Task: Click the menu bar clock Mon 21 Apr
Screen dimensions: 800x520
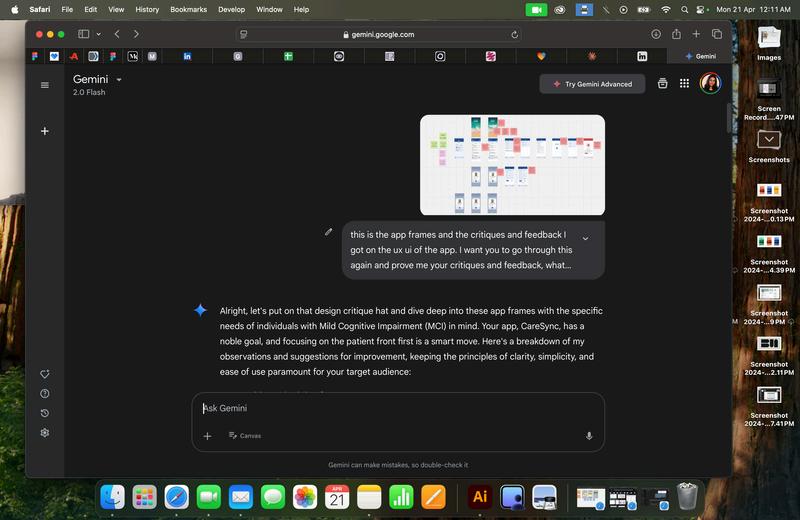Action: [x=754, y=9]
